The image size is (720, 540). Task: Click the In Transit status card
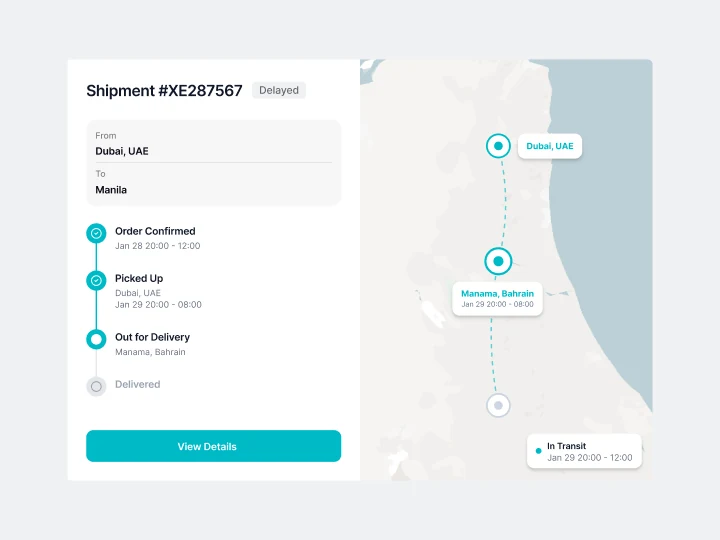584,451
